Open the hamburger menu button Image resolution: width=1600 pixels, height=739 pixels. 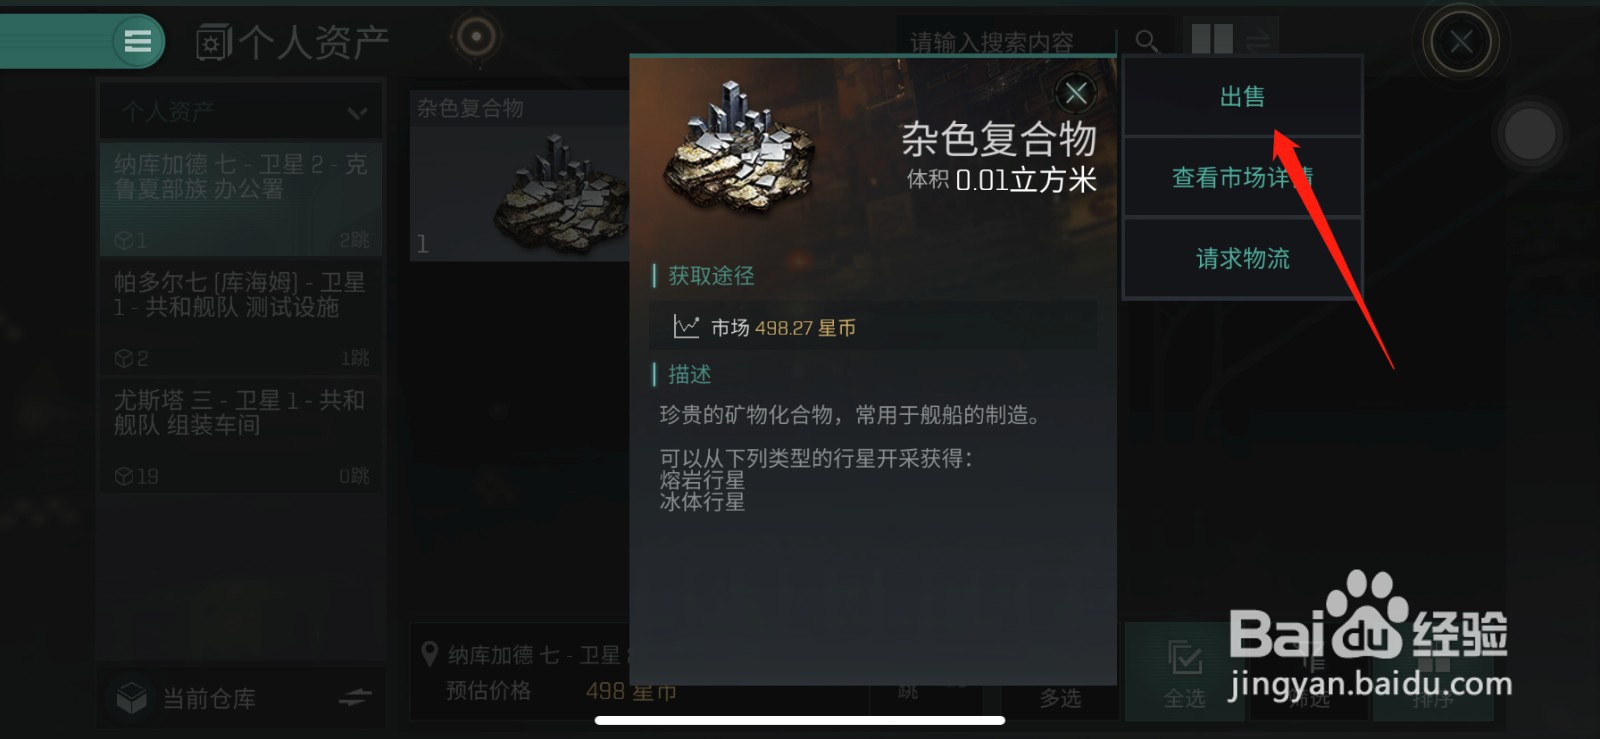[x=138, y=41]
